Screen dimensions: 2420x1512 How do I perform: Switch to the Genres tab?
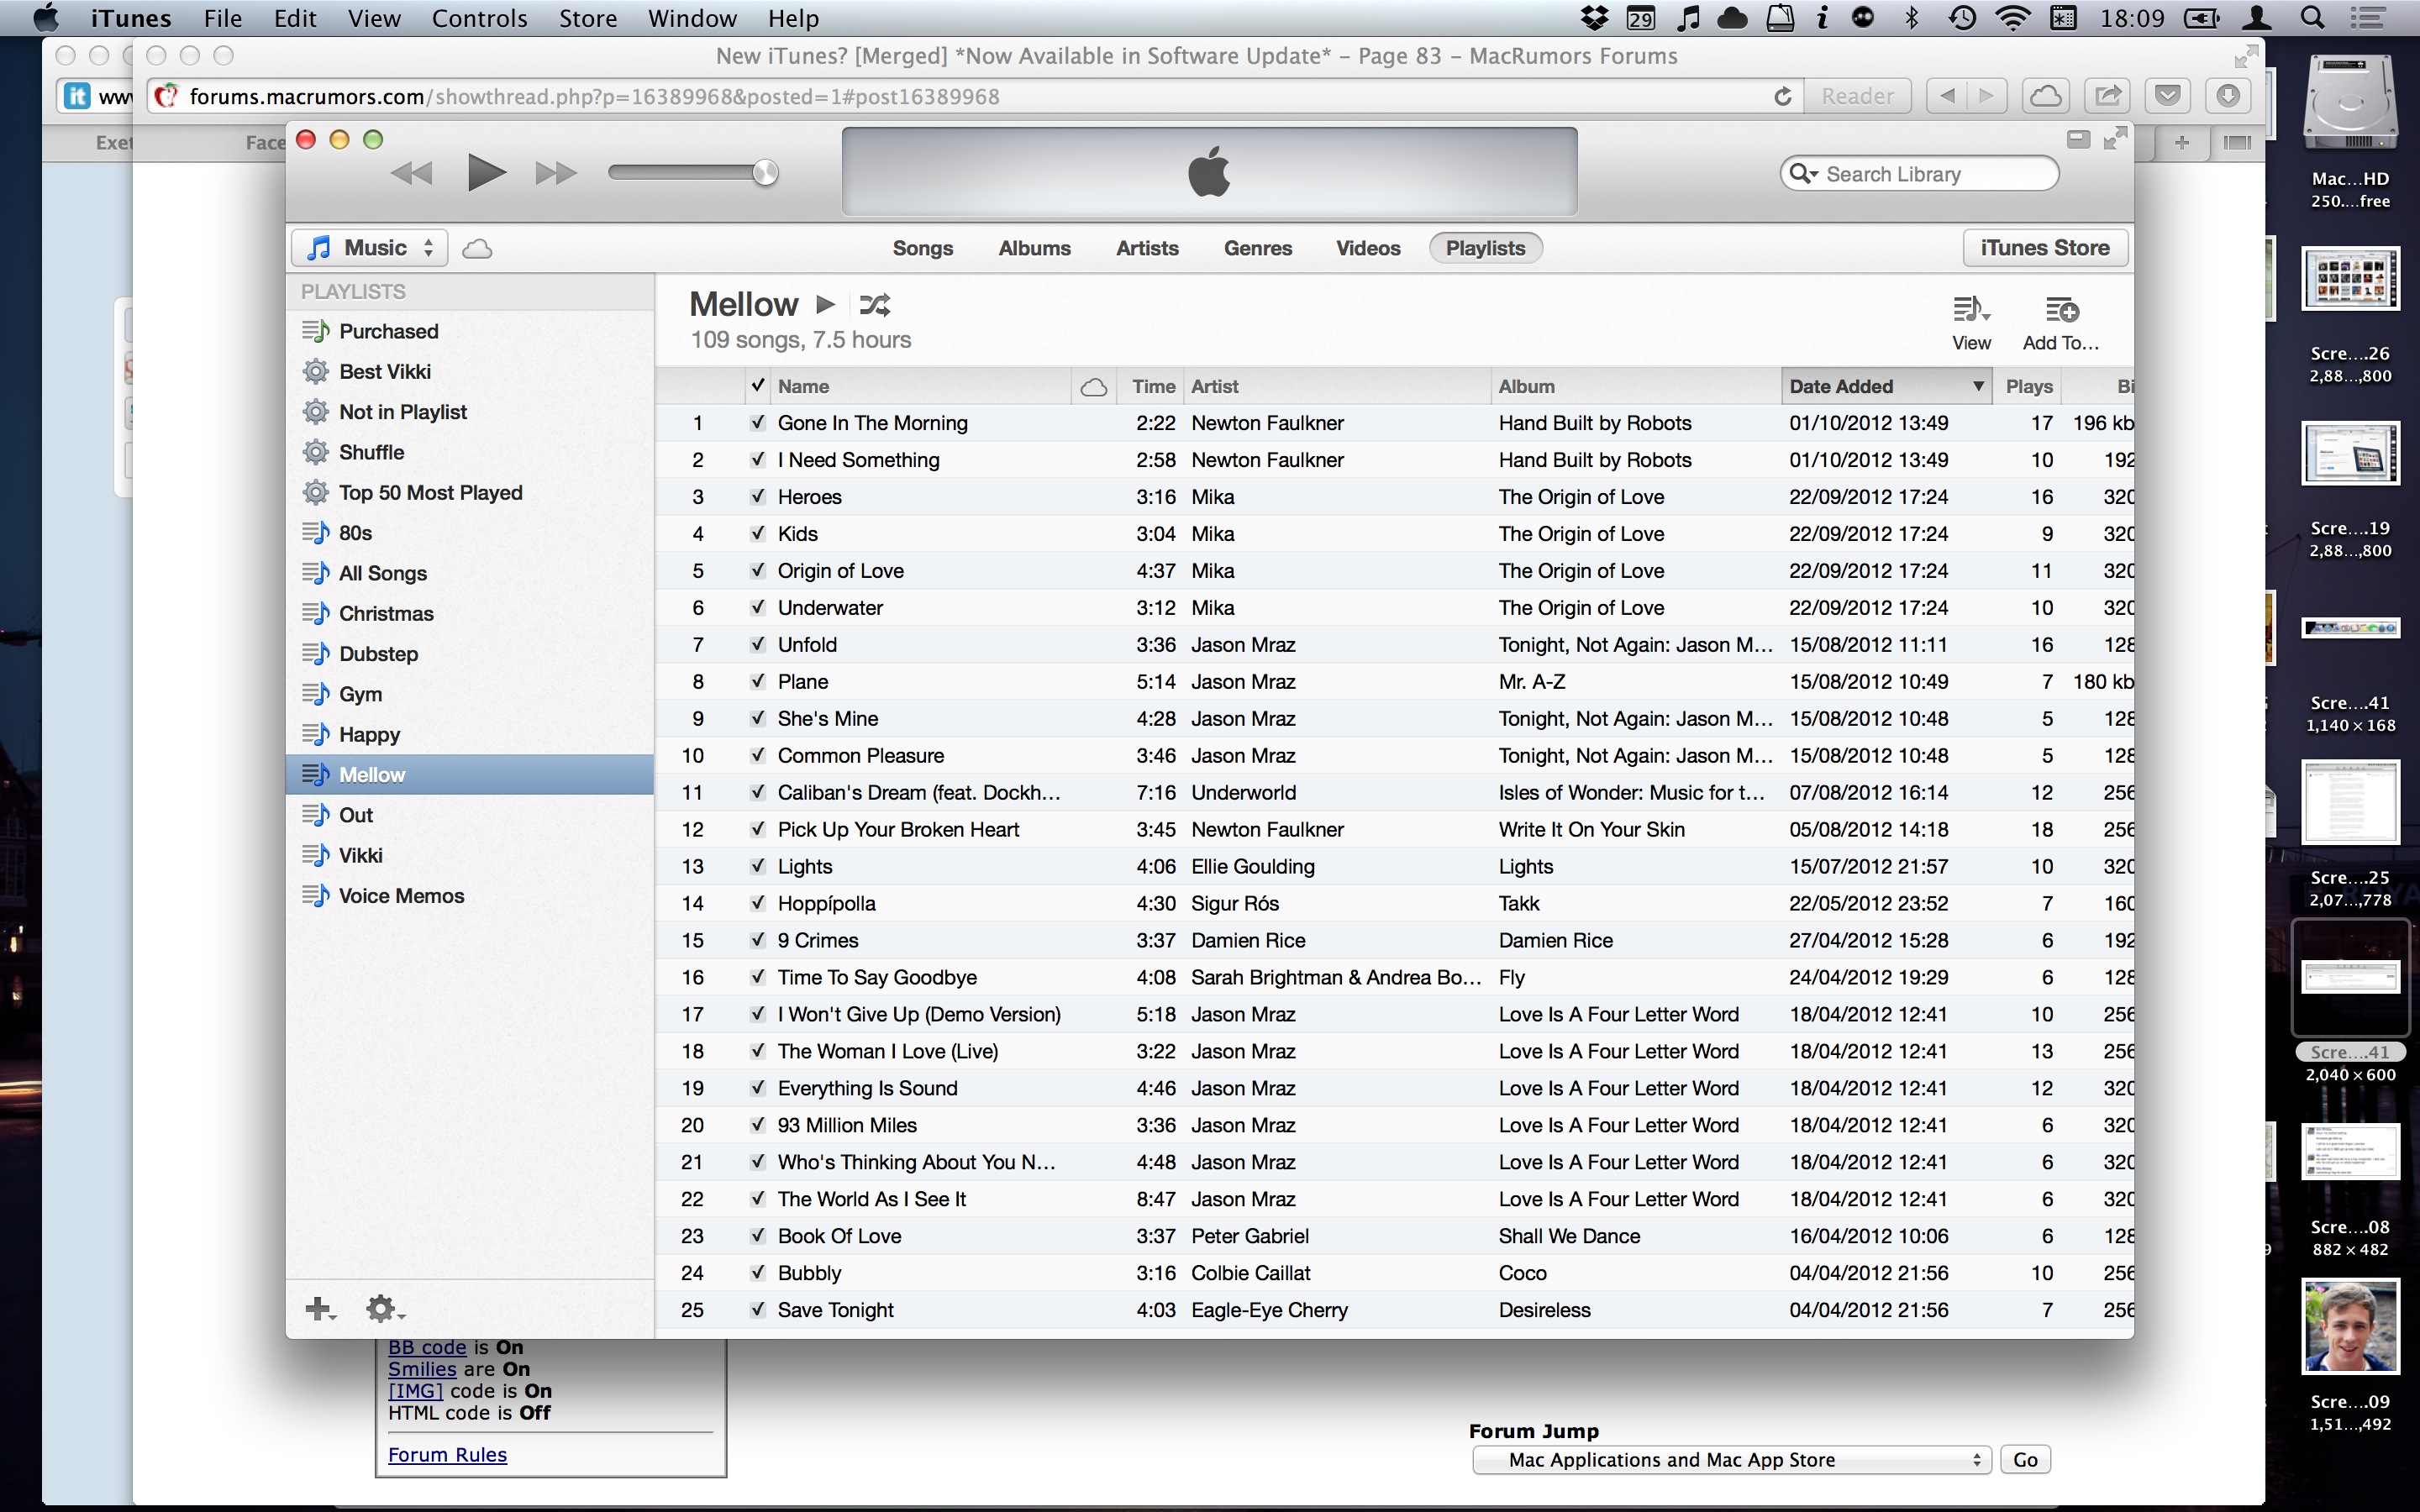coord(1258,248)
